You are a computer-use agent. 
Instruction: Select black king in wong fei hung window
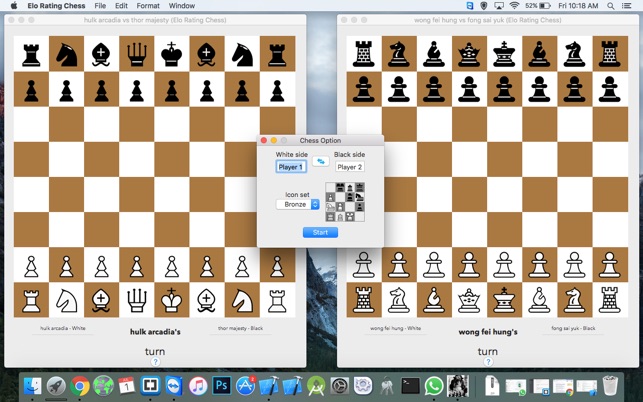coord(504,54)
